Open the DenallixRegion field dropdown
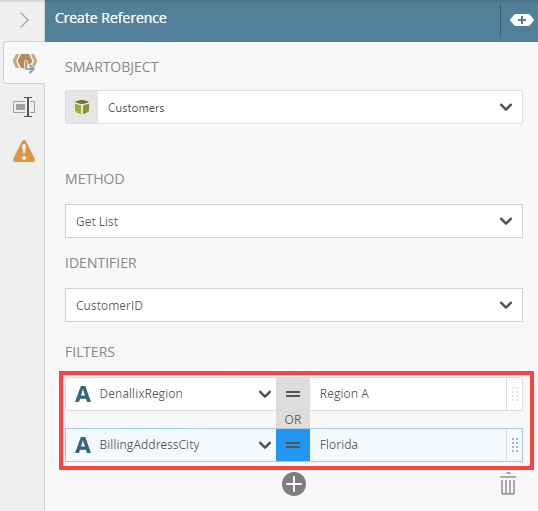This screenshot has height=511, width=538. pyautogui.click(x=265, y=394)
